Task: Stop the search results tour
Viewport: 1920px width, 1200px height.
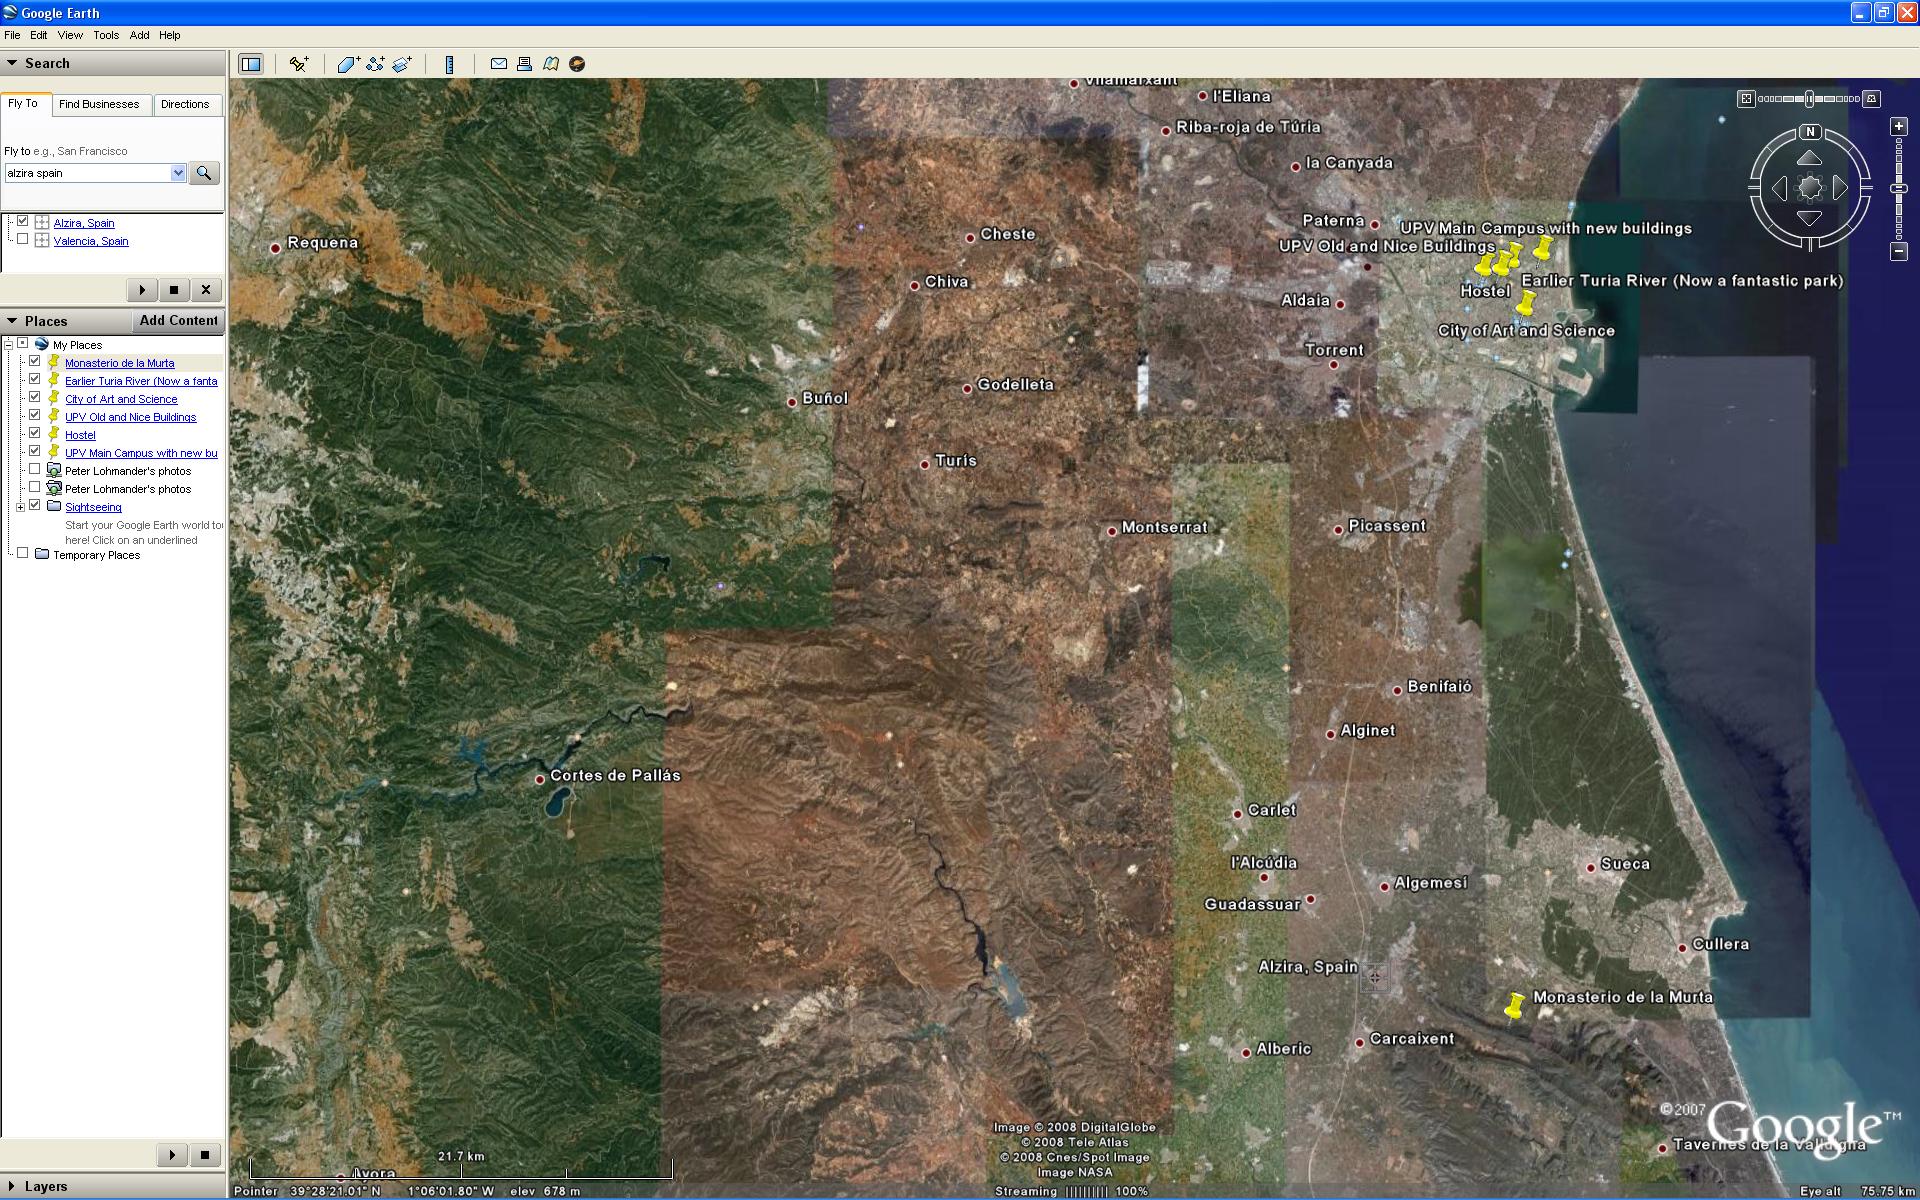Action: click(174, 290)
